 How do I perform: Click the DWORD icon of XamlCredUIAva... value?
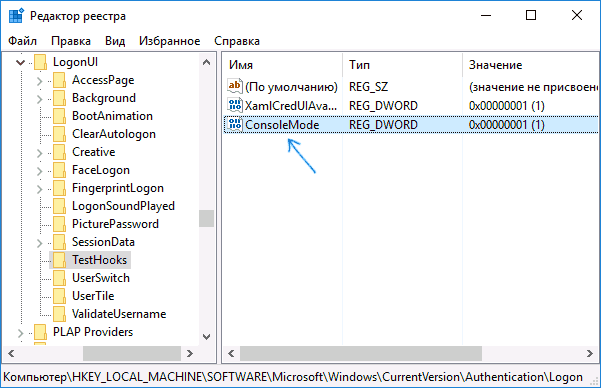(x=235, y=105)
